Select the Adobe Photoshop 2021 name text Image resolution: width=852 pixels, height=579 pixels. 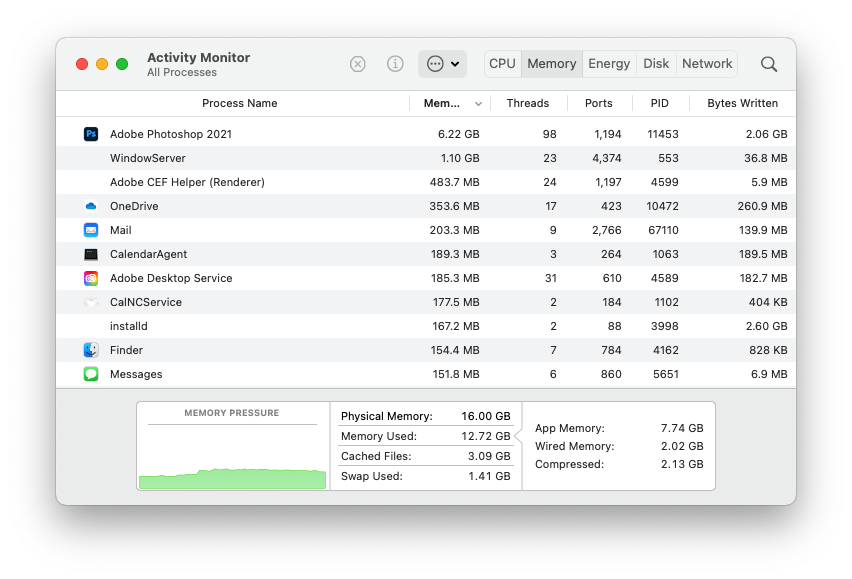[x=171, y=134]
